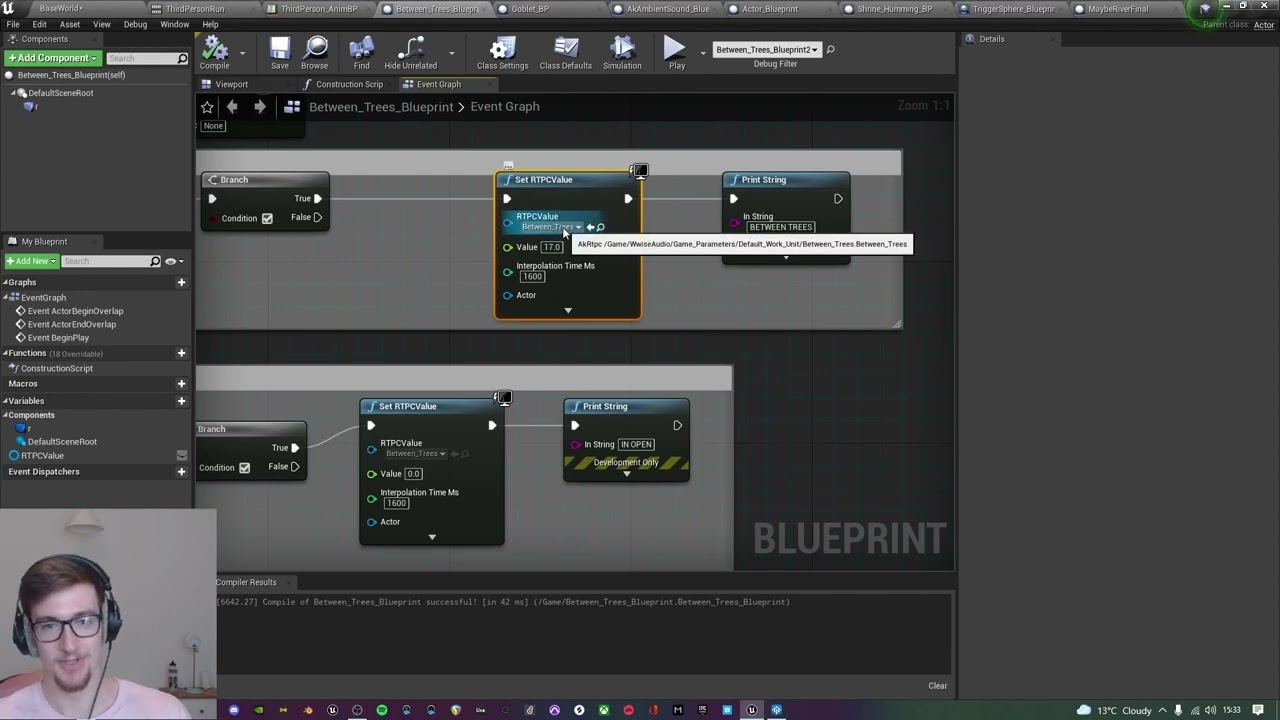Add new graph with Graphs plus
This screenshot has width=1280, height=720.
coord(181,282)
